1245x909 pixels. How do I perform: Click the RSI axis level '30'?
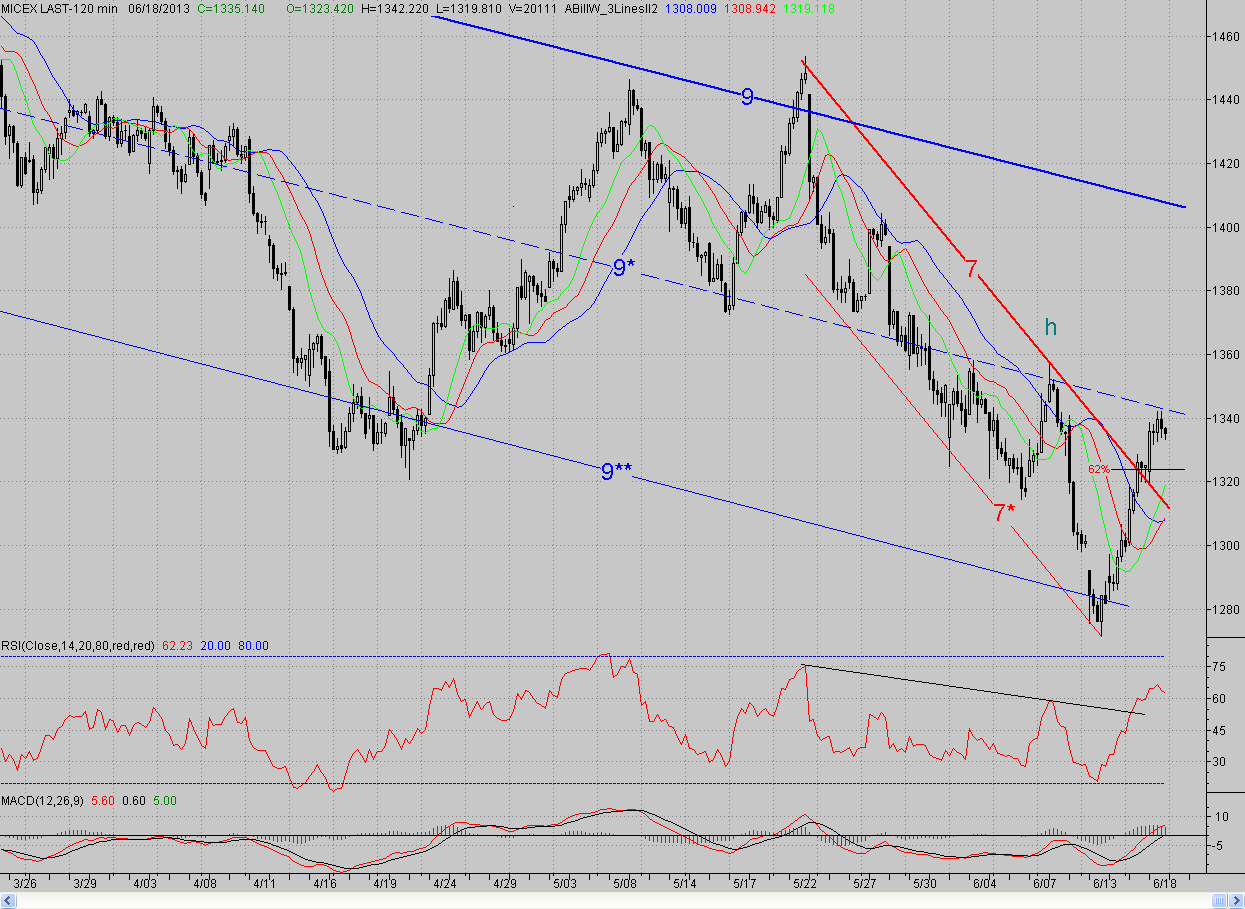pos(1219,761)
